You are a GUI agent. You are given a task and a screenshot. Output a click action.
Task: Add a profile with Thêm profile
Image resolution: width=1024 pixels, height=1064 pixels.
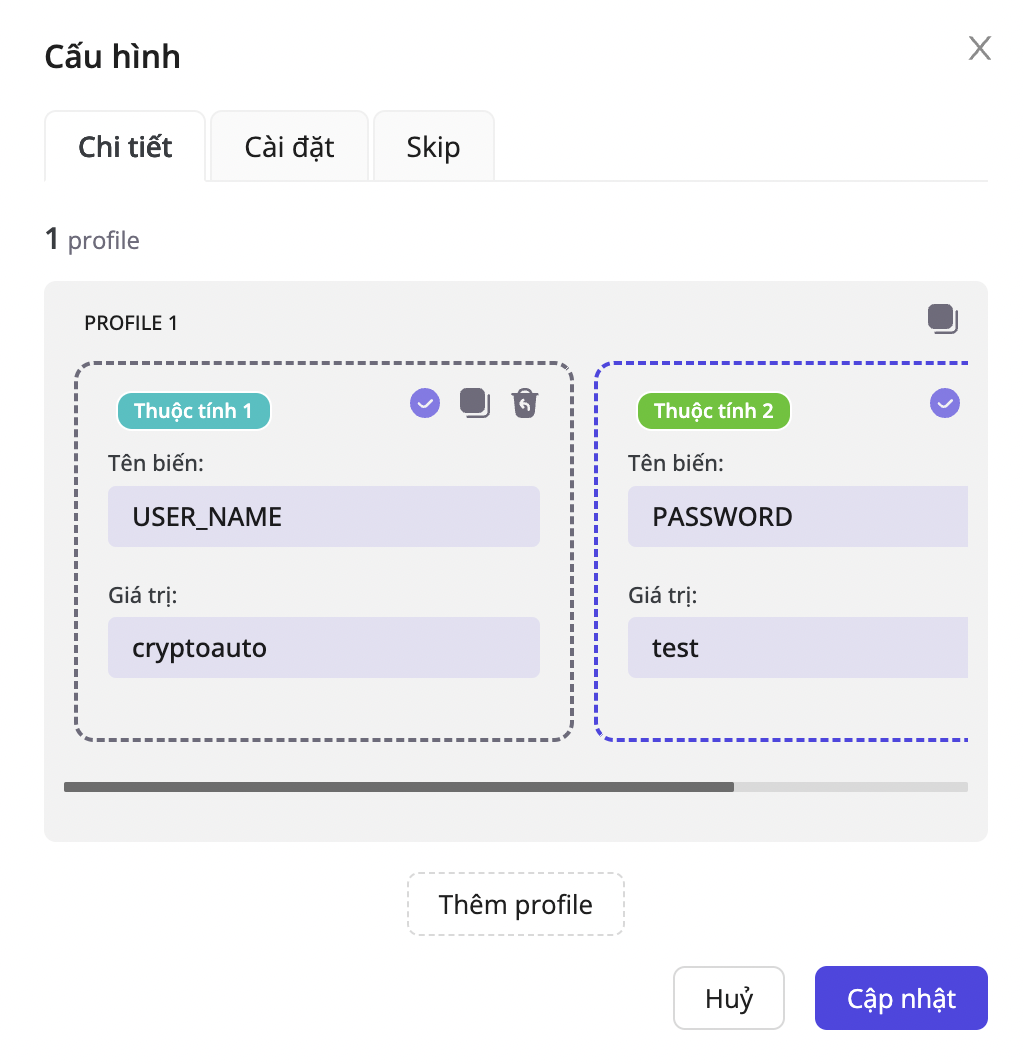tap(515, 905)
